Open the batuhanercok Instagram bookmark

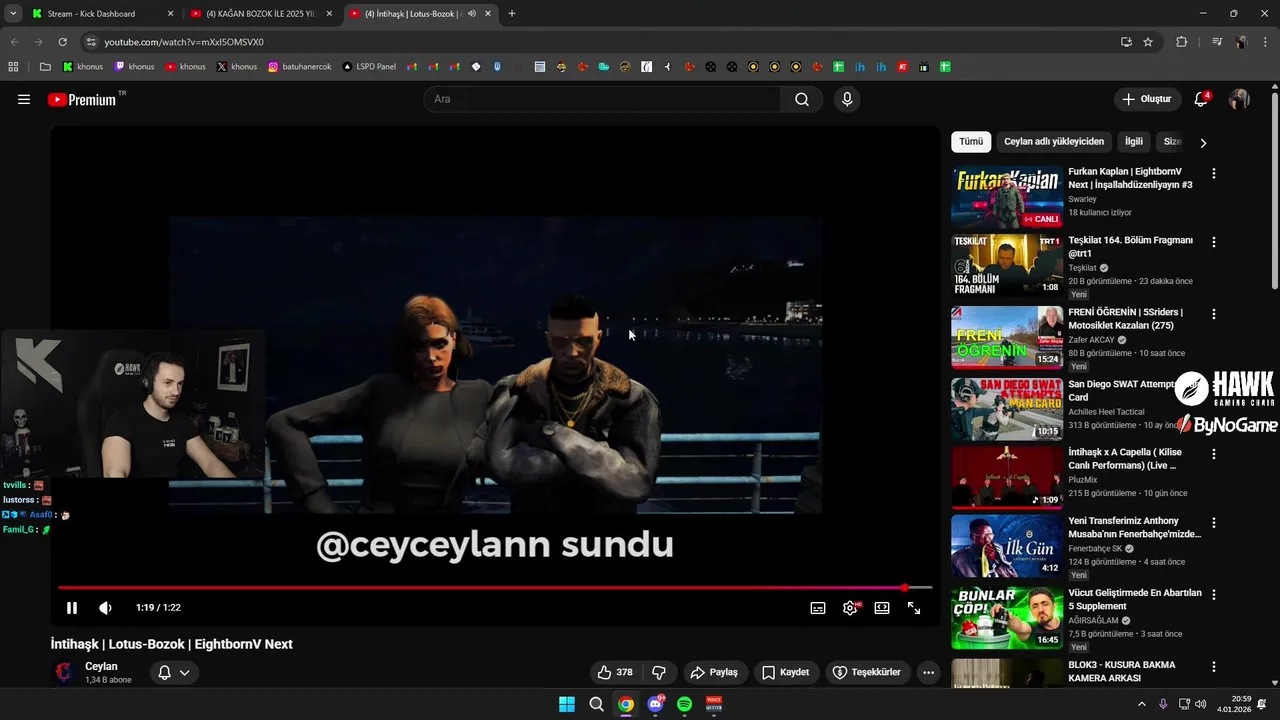[300, 67]
